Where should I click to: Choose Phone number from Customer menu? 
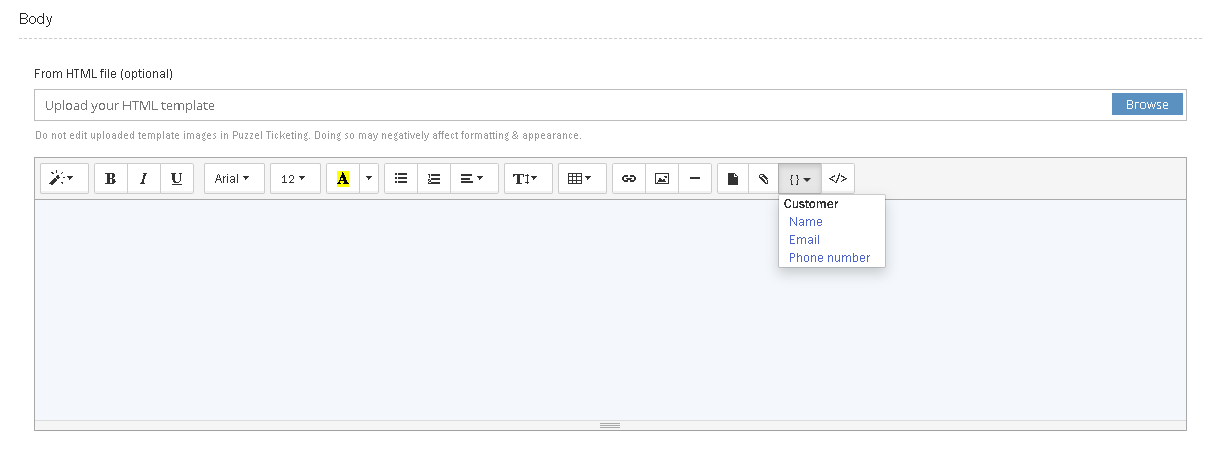(x=829, y=258)
